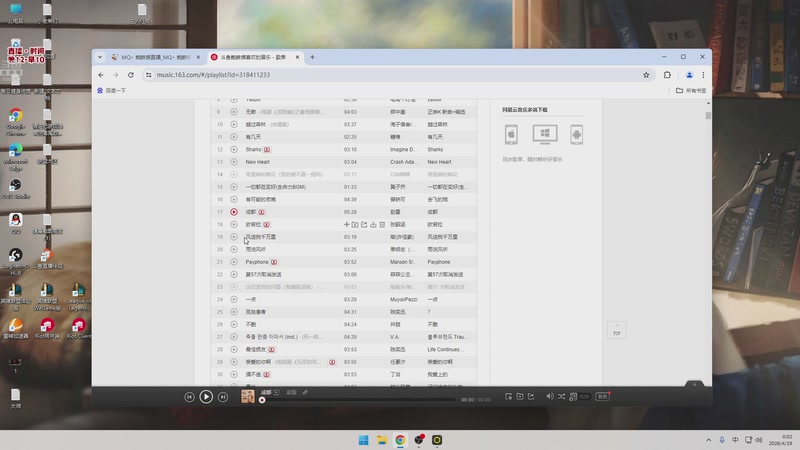Screen dimensions: 800x450
Task: Play row 24 by Muyoi/Pezzi
Action: coord(234,299)
